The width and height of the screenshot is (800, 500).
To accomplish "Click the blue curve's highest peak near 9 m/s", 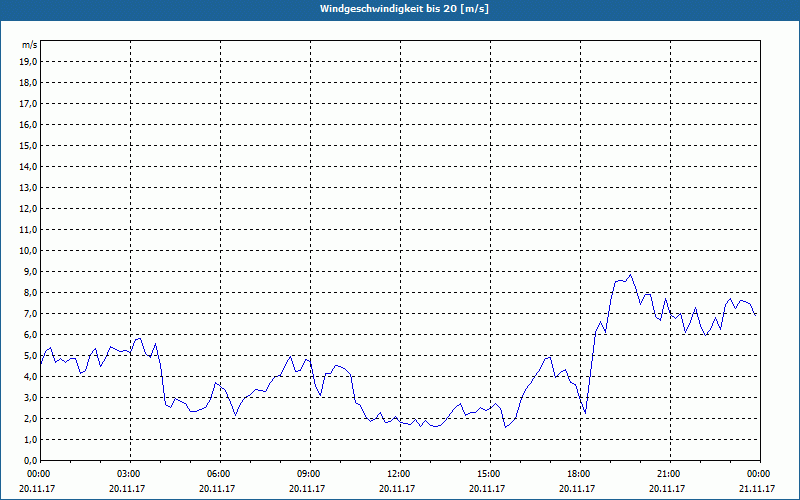I will pos(631,275).
